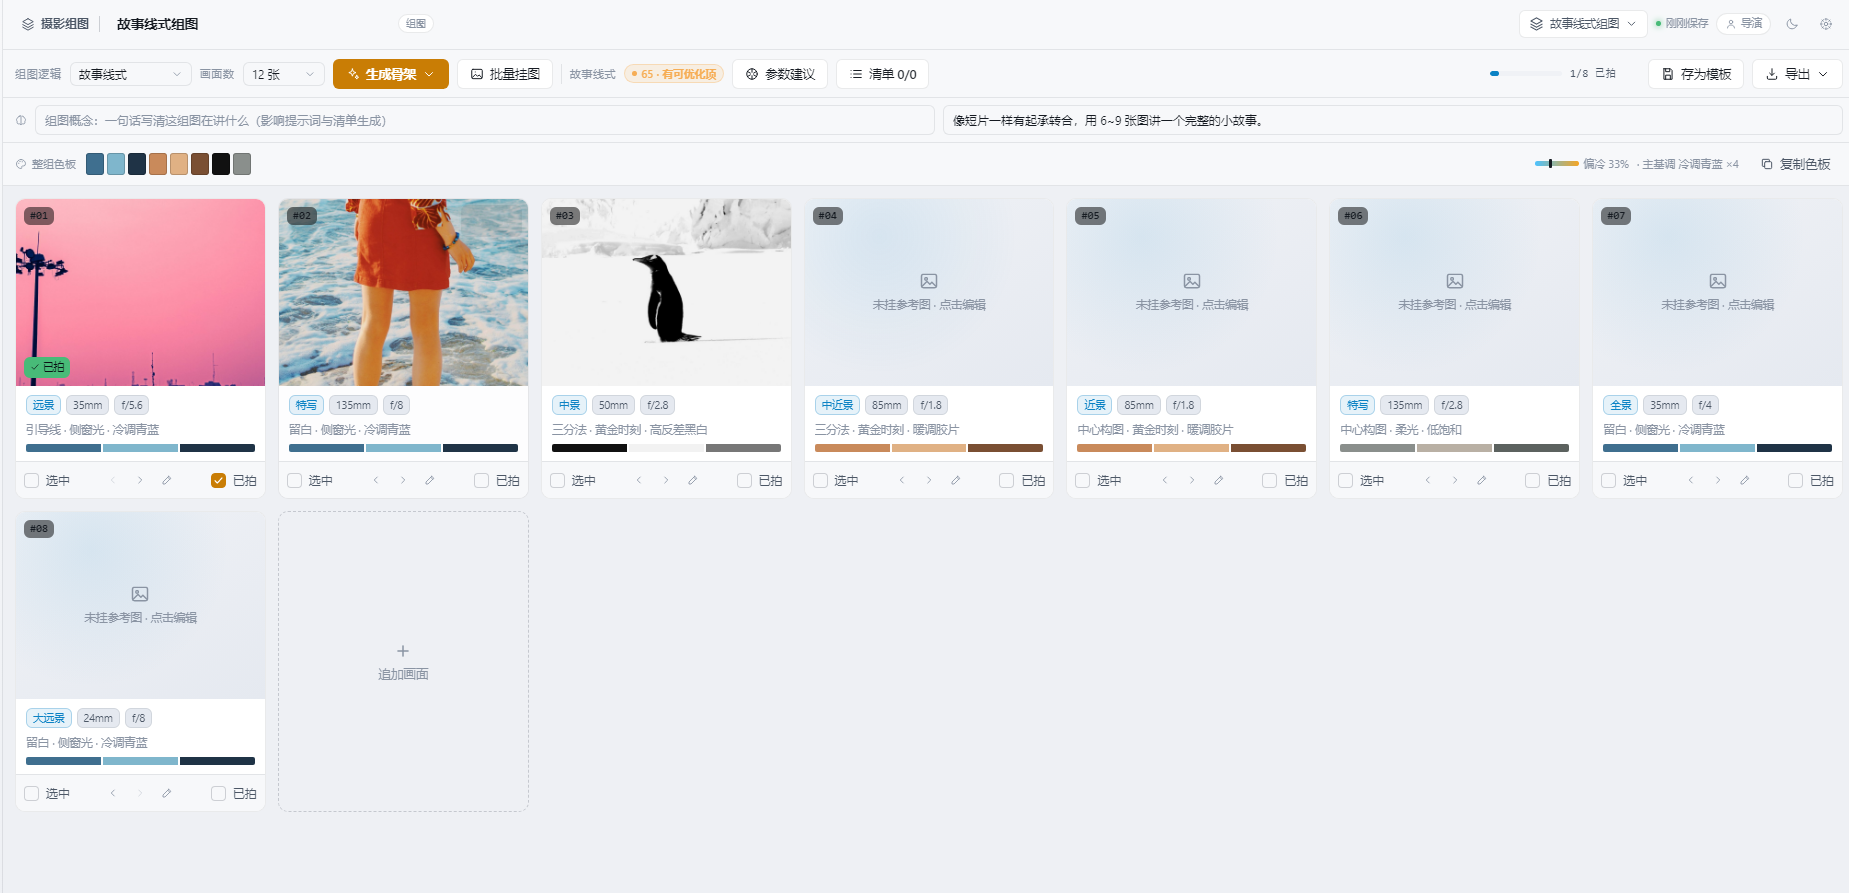Viewport: 1849px width, 893px height.
Task: Open the 画面数 dropdown showing 12 张
Action: (x=284, y=74)
